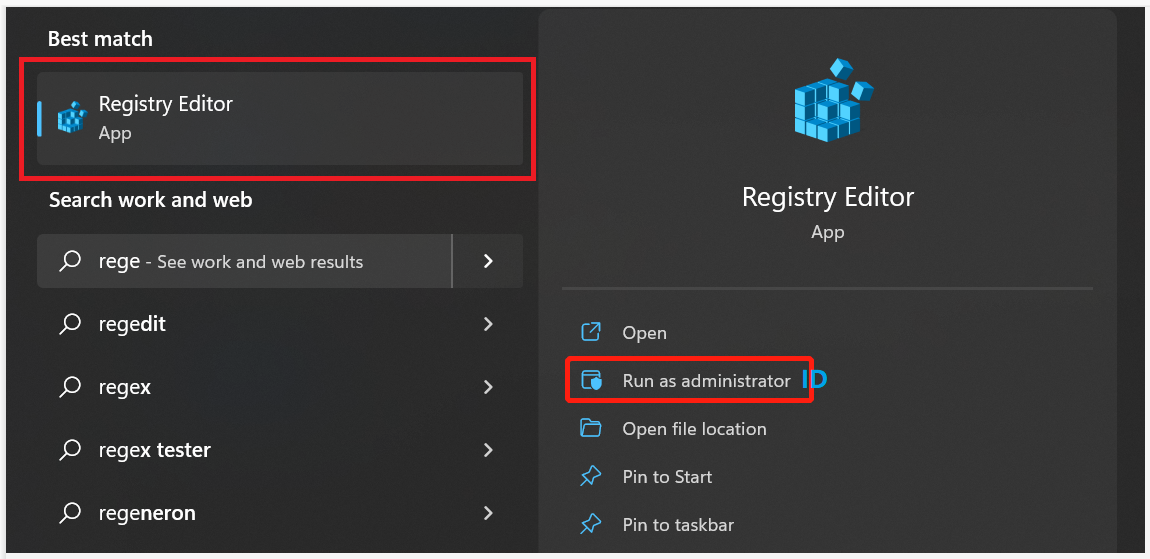Click 'rege - See work and web results'
The image size is (1150, 559).
[x=244, y=261]
